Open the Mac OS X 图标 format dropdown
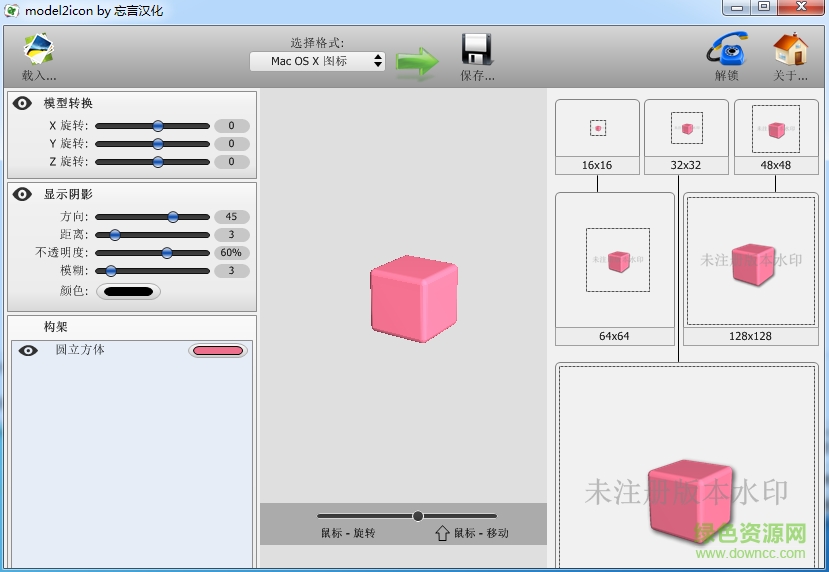This screenshot has width=829, height=572. coord(317,61)
